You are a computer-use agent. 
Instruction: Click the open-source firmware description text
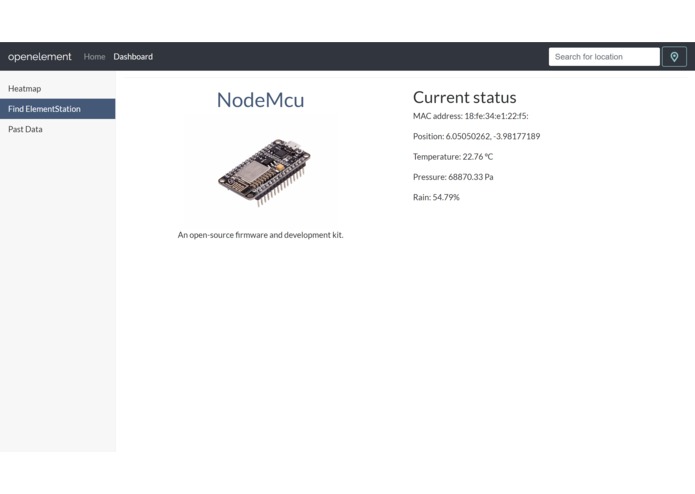point(261,235)
